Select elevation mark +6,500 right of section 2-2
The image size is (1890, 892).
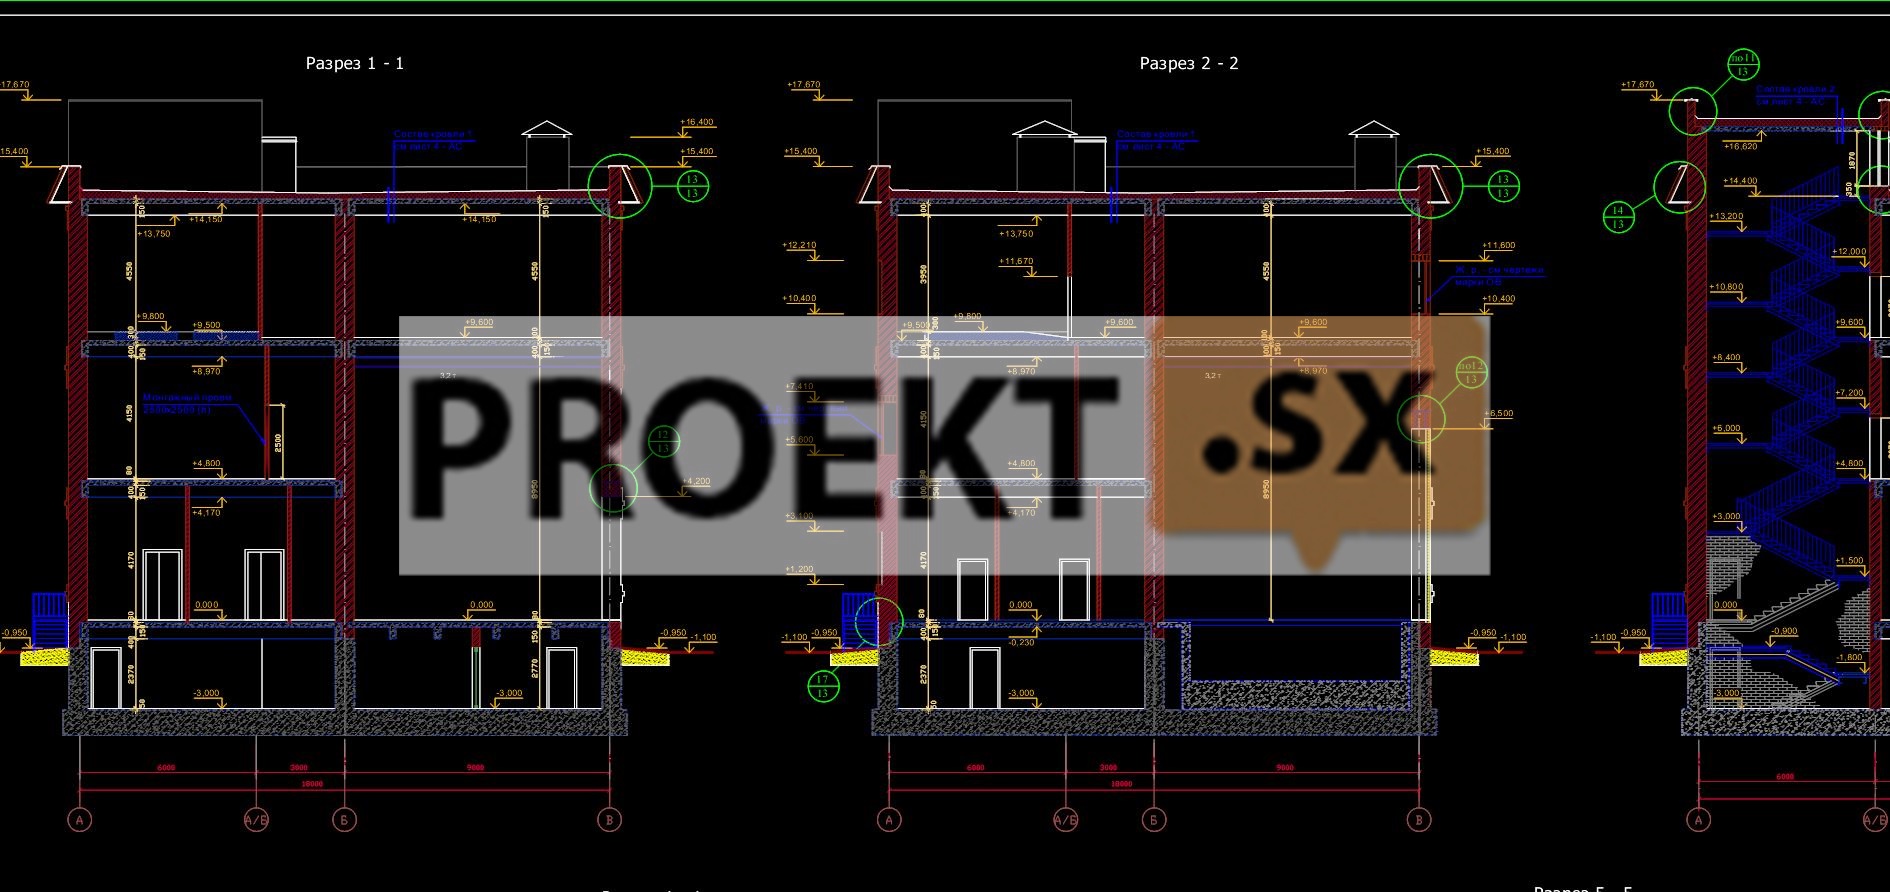pos(1499,413)
